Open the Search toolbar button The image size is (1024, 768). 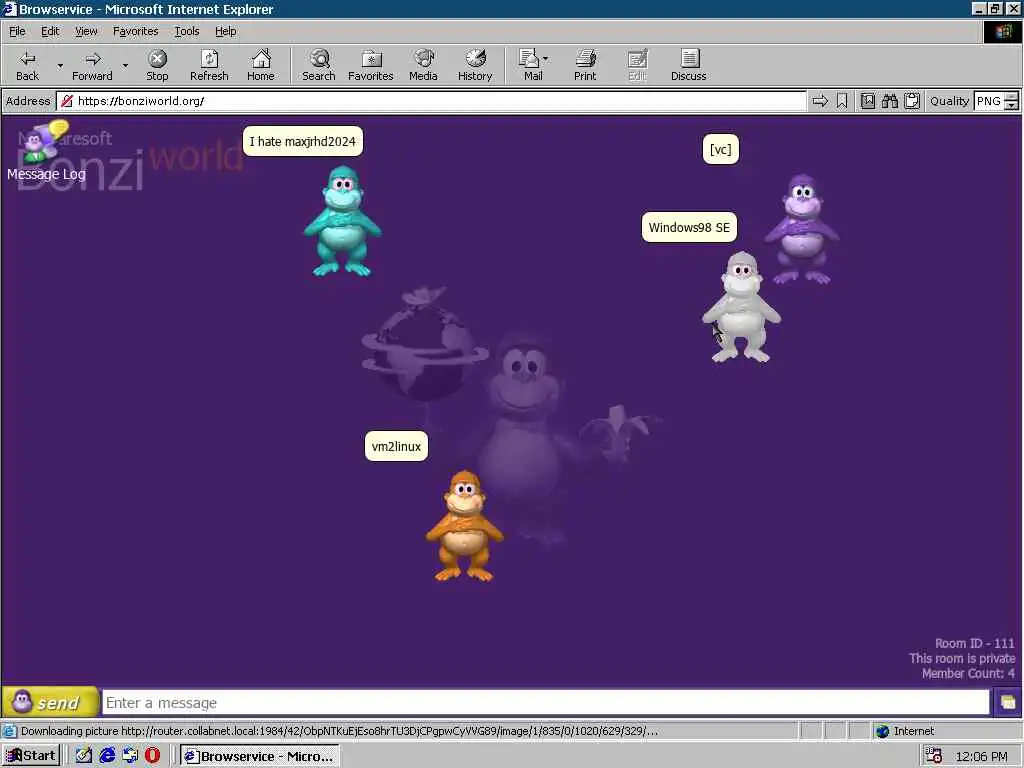(x=319, y=65)
